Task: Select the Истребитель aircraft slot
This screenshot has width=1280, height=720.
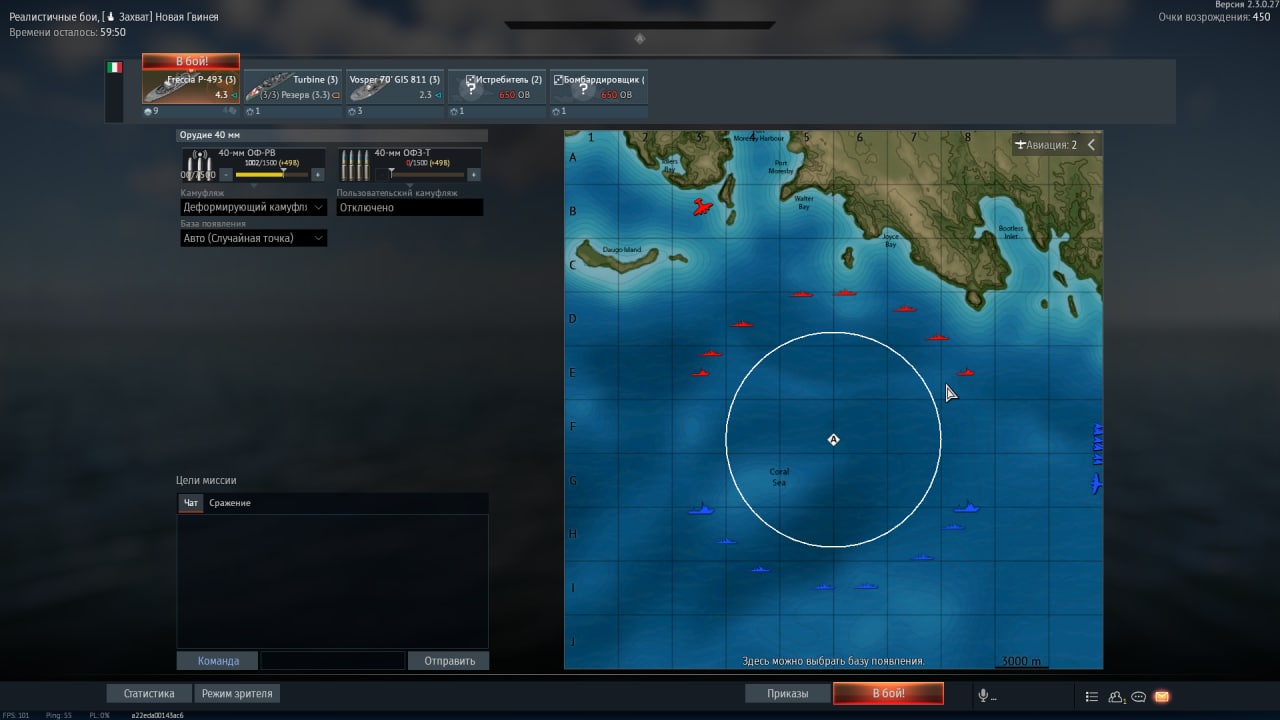Action: tap(497, 87)
